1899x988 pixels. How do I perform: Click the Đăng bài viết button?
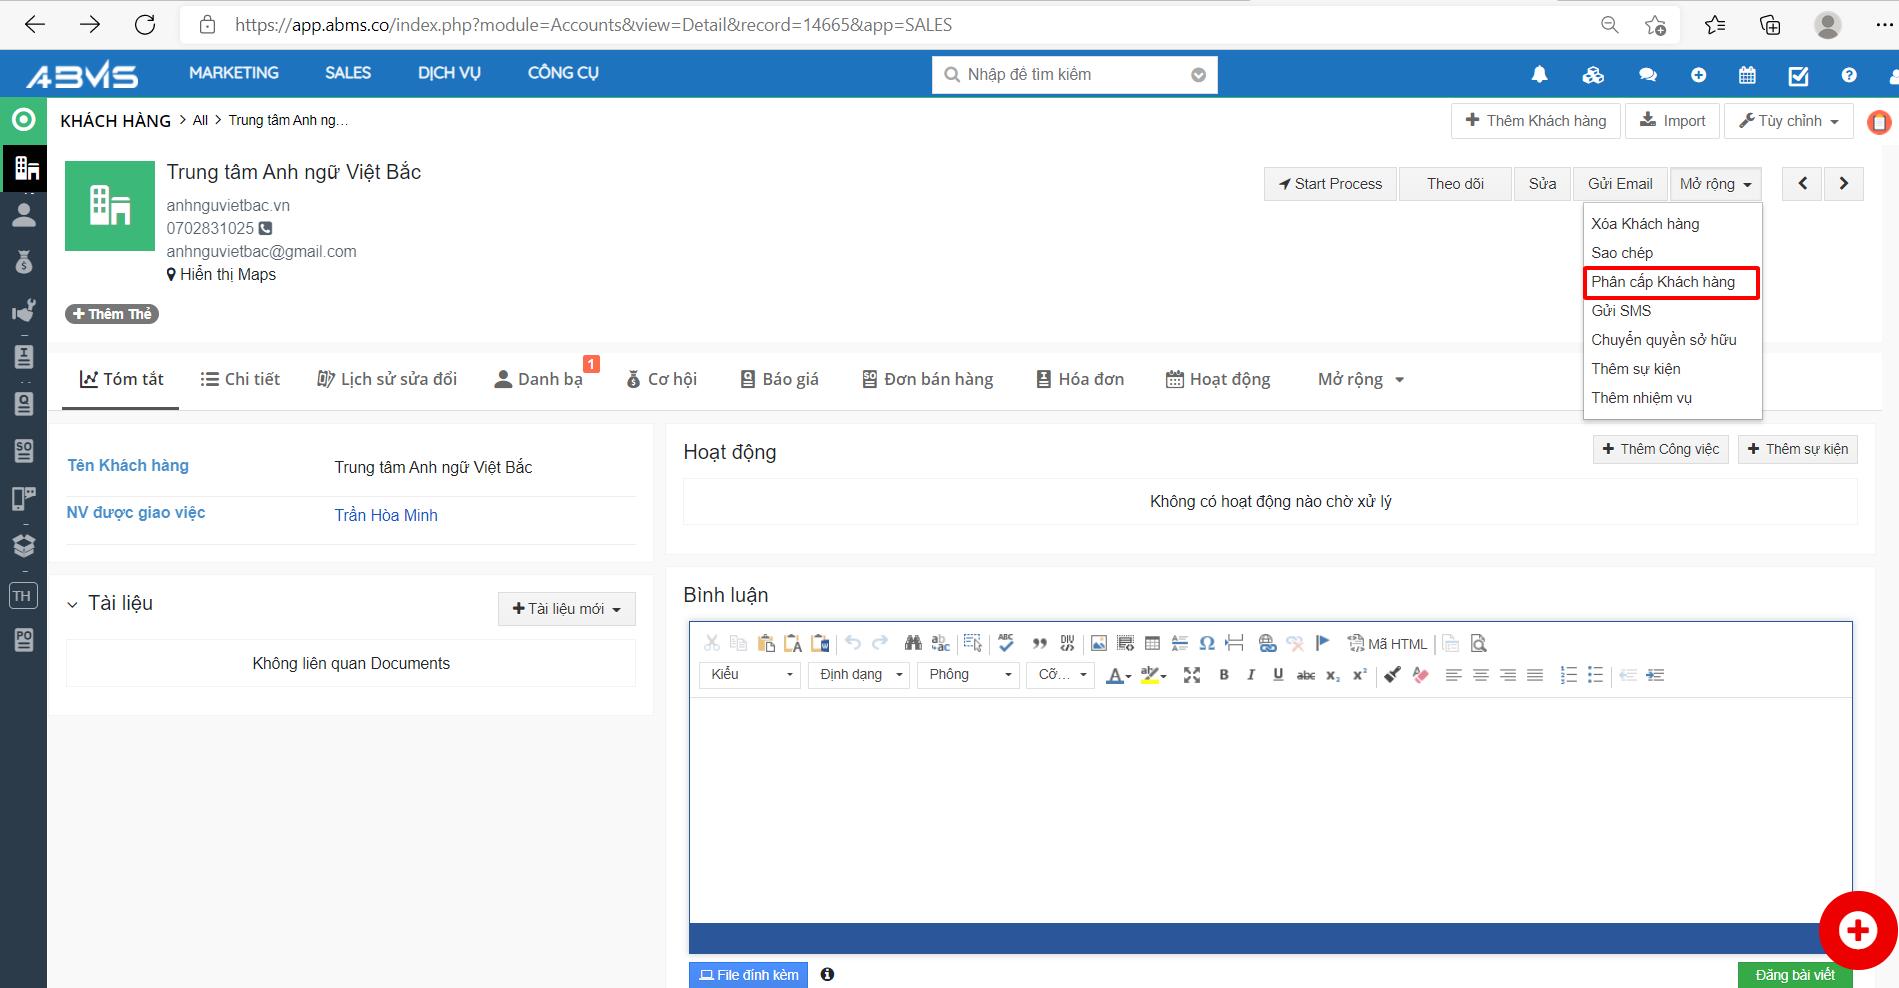(x=1794, y=974)
